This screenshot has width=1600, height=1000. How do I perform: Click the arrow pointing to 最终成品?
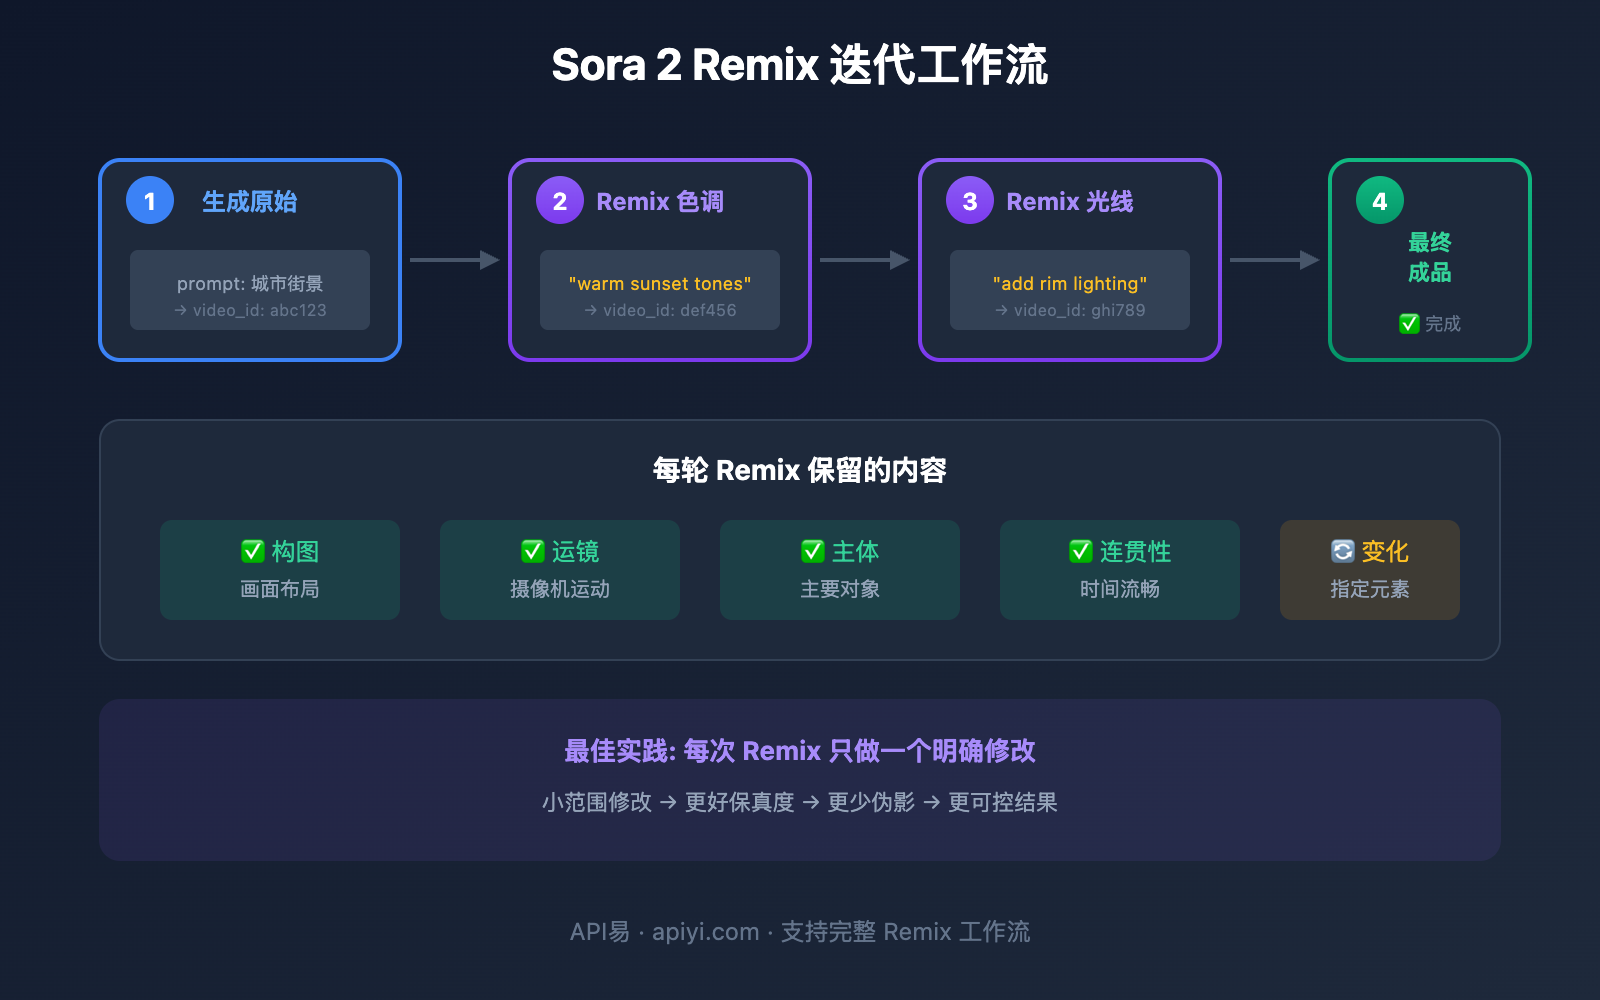tap(1275, 259)
